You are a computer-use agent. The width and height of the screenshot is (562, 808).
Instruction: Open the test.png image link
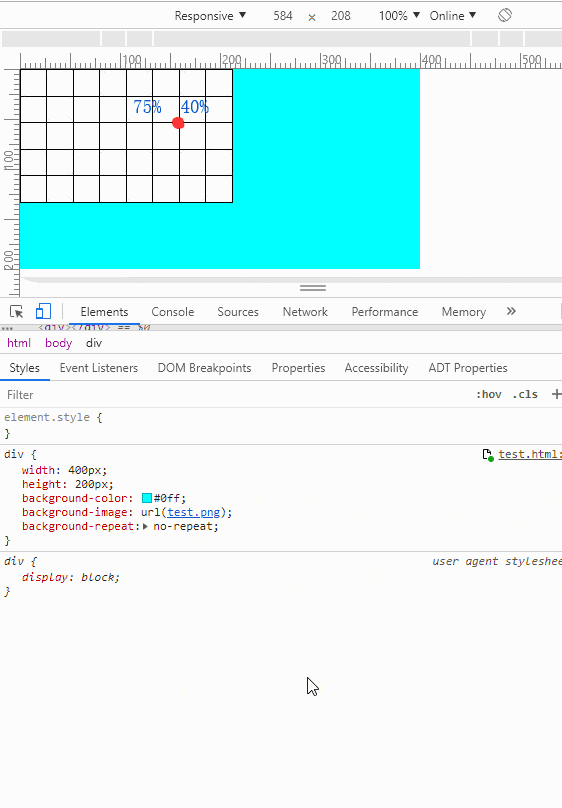click(x=194, y=512)
